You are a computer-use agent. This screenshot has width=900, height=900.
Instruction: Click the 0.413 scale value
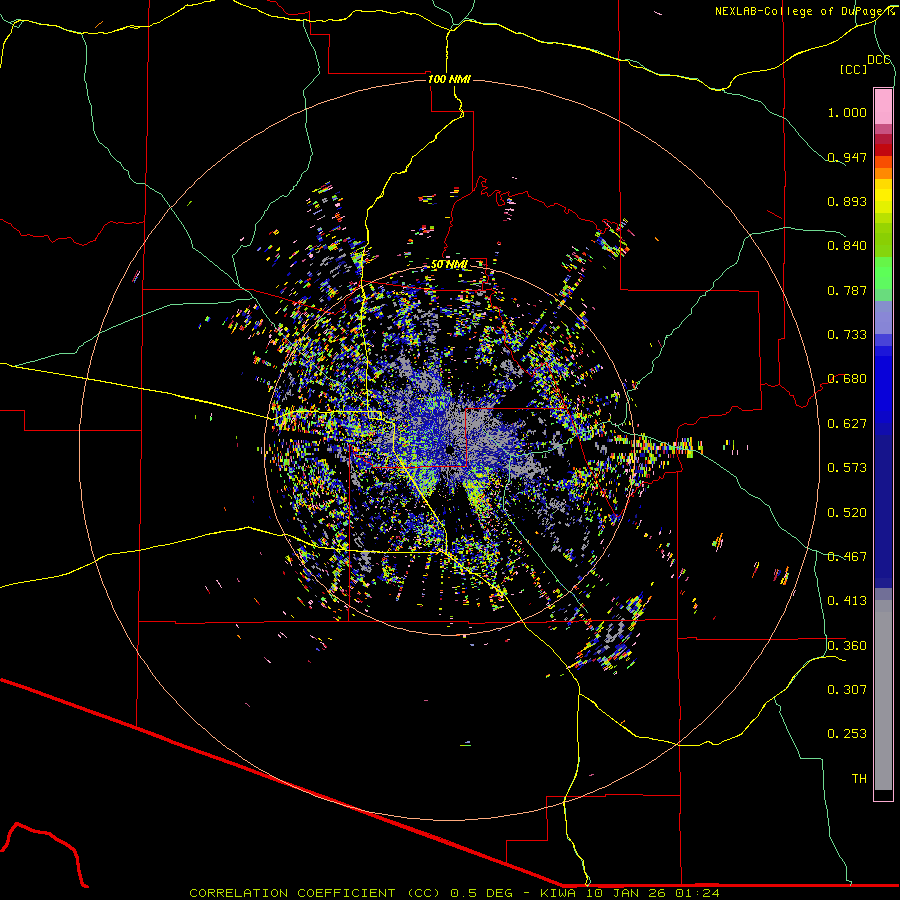847,601
